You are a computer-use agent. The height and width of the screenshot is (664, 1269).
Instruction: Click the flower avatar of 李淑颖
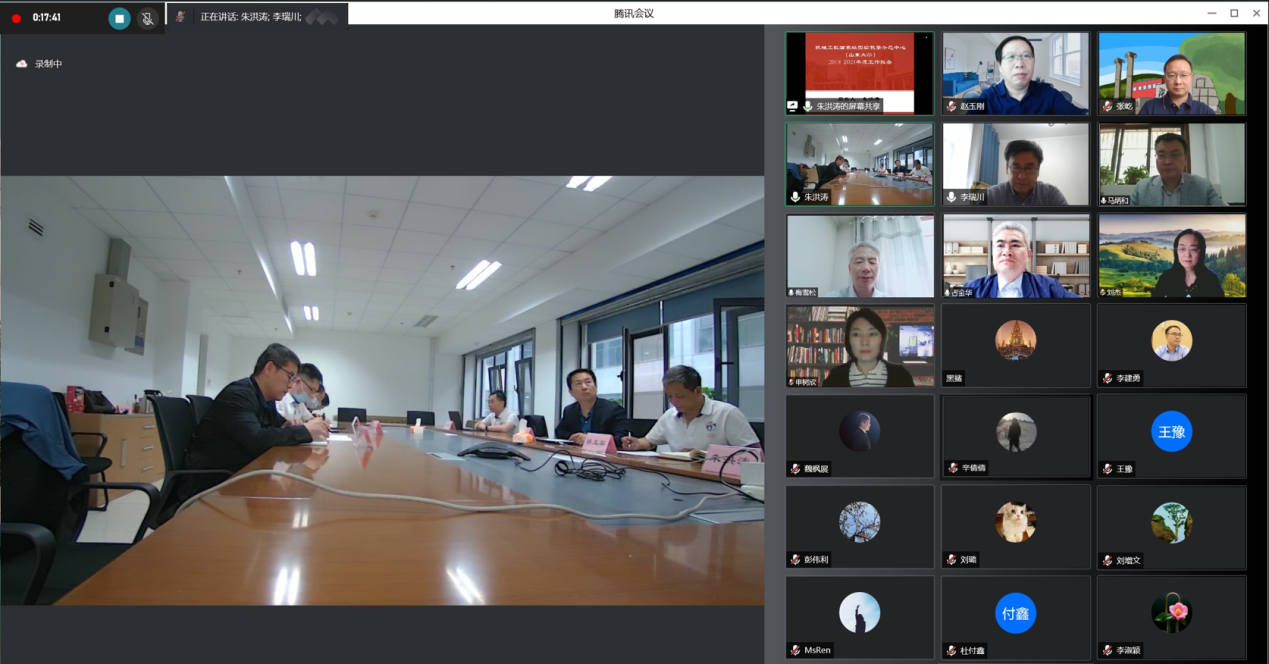coord(1171,613)
